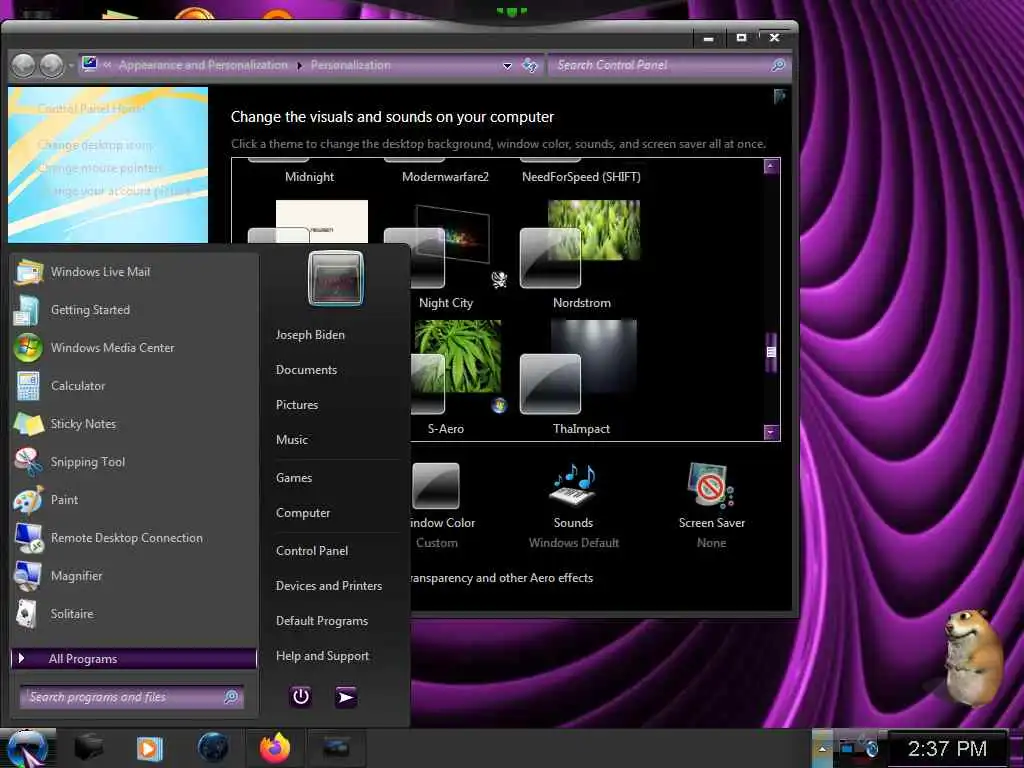Open recent pages dropdown arrow

point(71,66)
